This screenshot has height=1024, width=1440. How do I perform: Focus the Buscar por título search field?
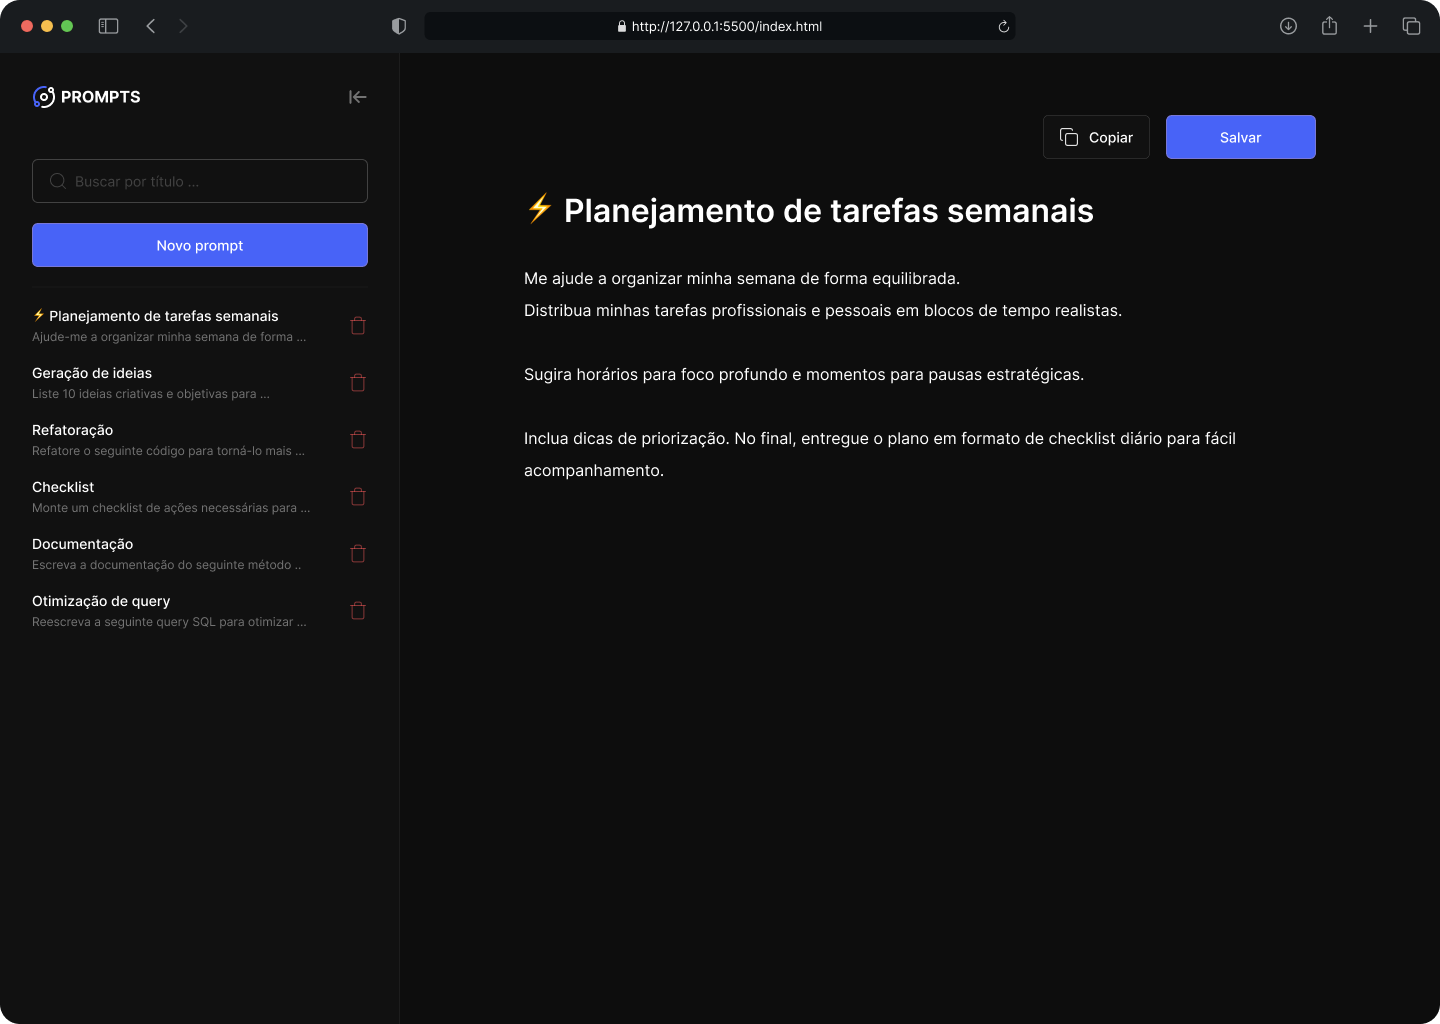(x=200, y=181)
